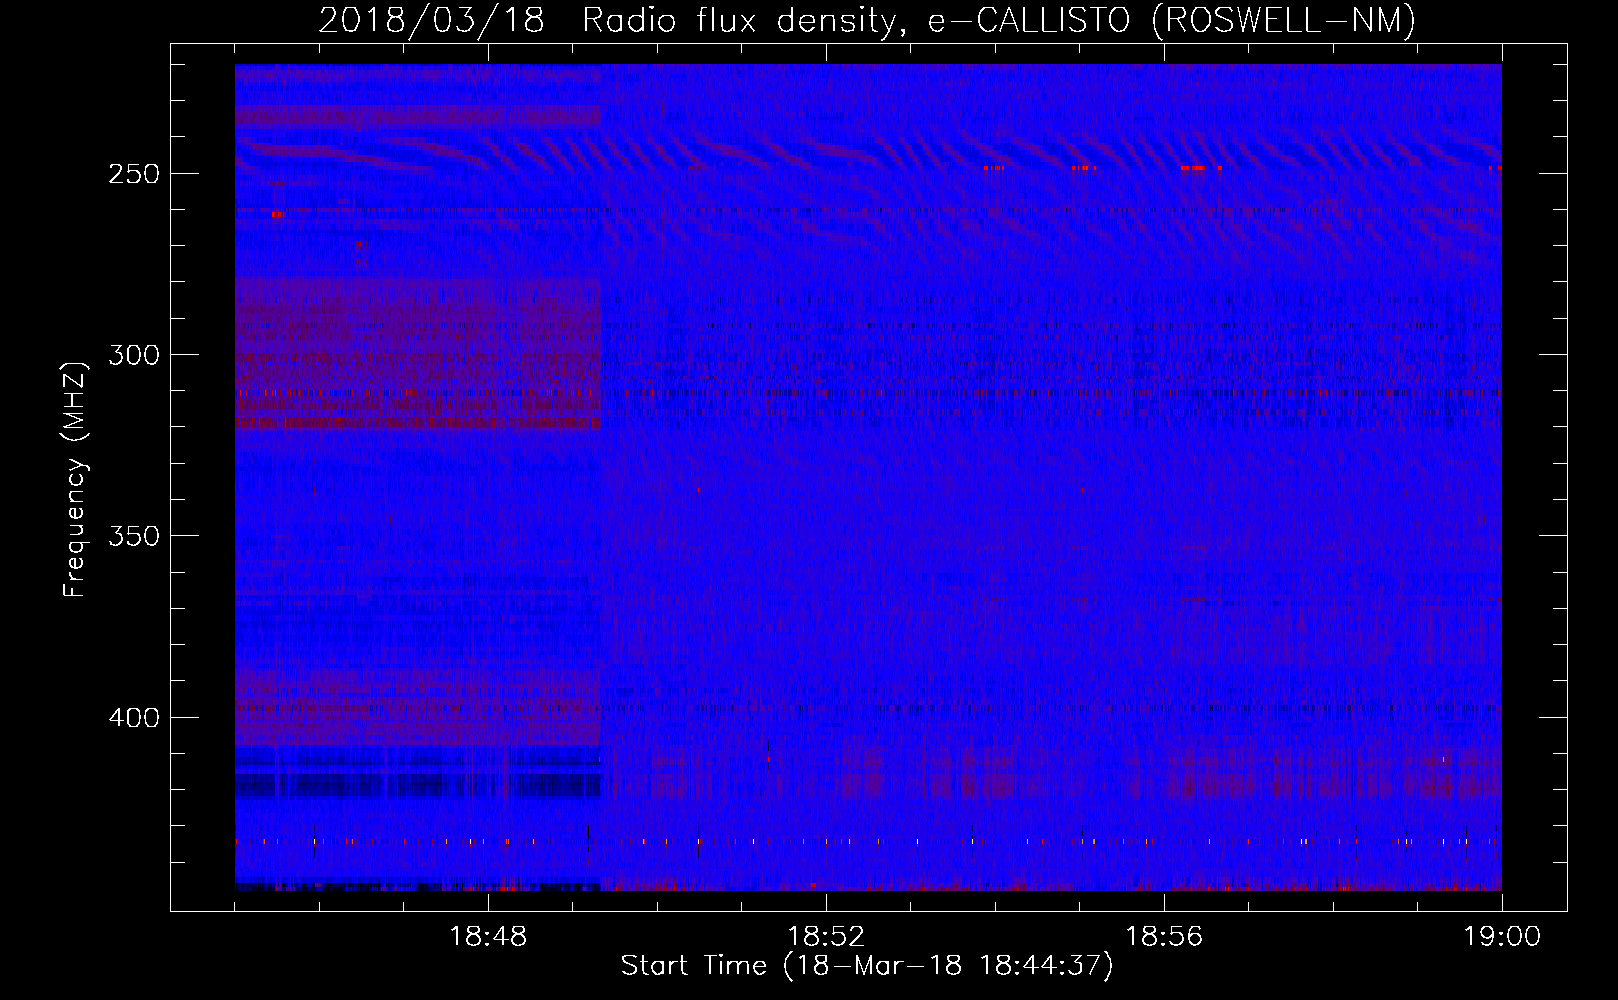Click the 400 frequency tick label
The height and width of the screenshot is (1000, 1618).
pyautogui.click(x=134, y=718)
